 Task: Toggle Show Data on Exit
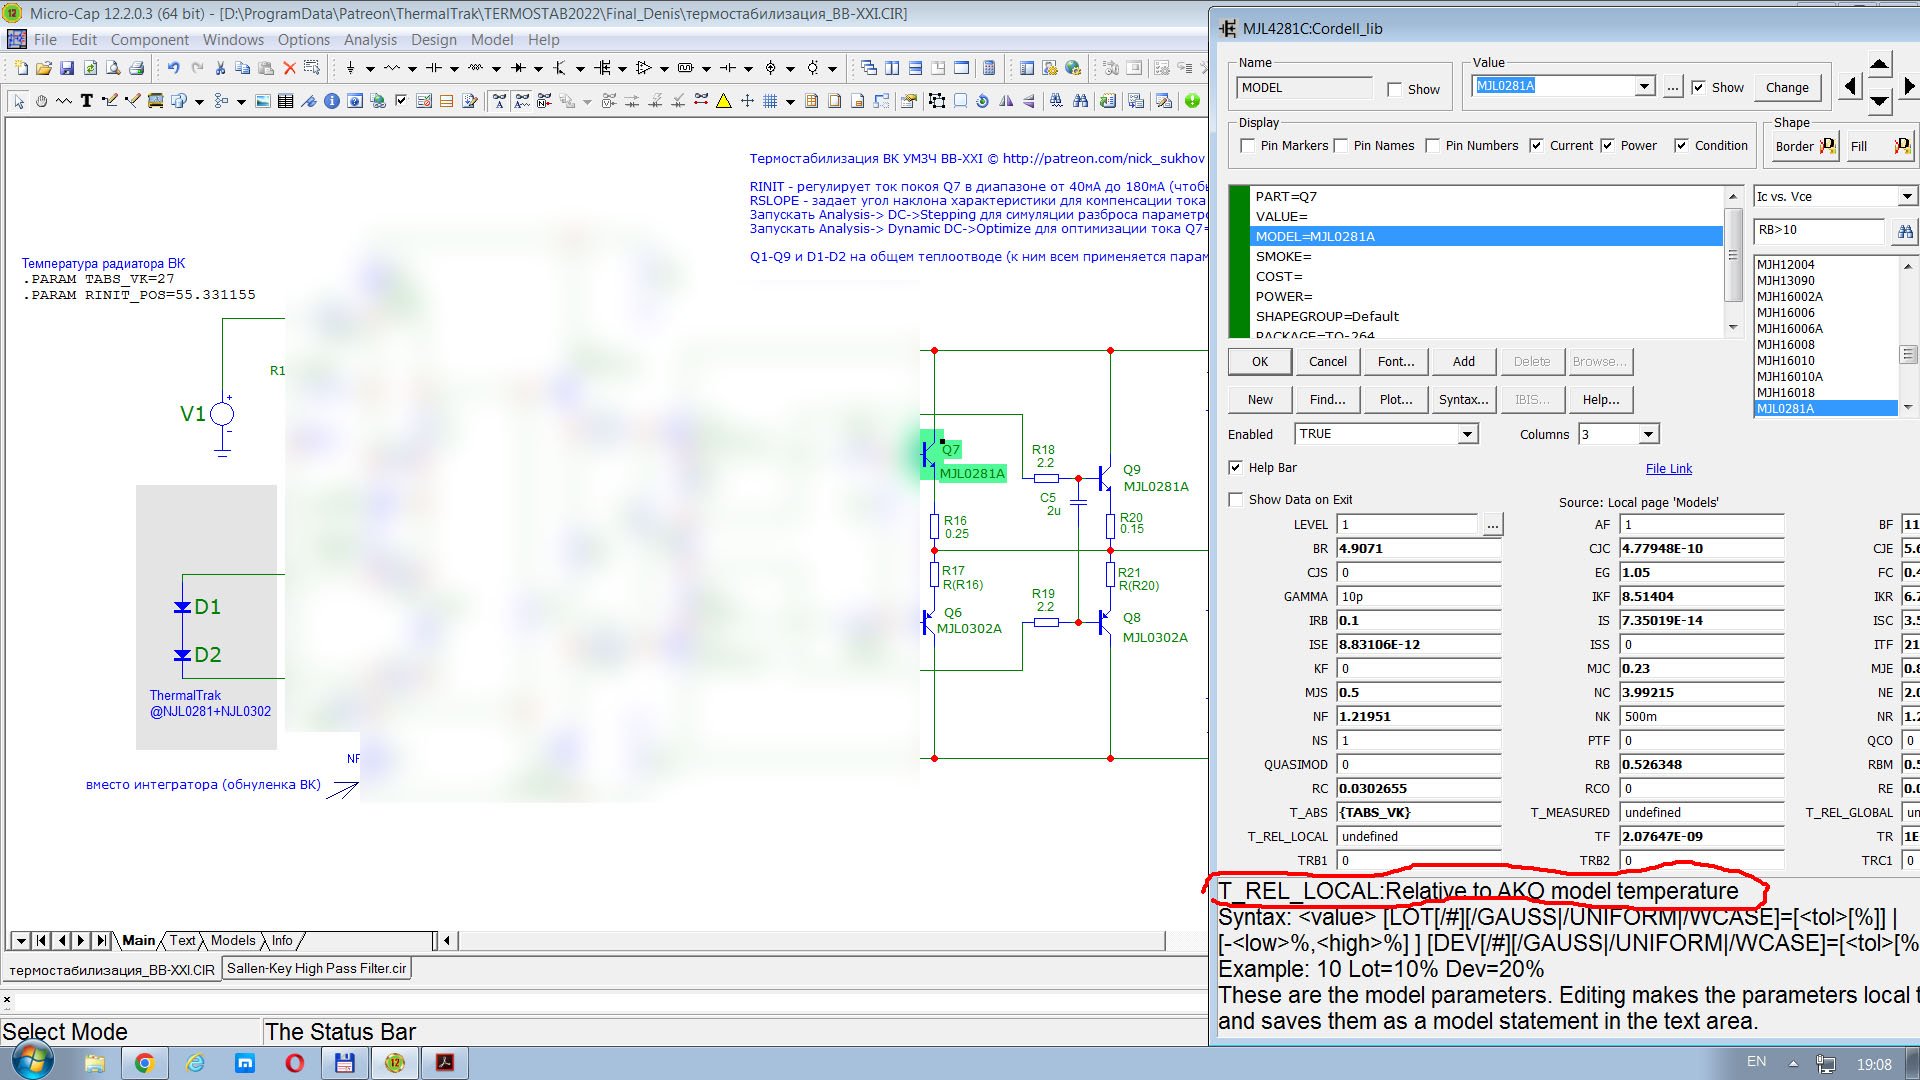point(1236,500)
